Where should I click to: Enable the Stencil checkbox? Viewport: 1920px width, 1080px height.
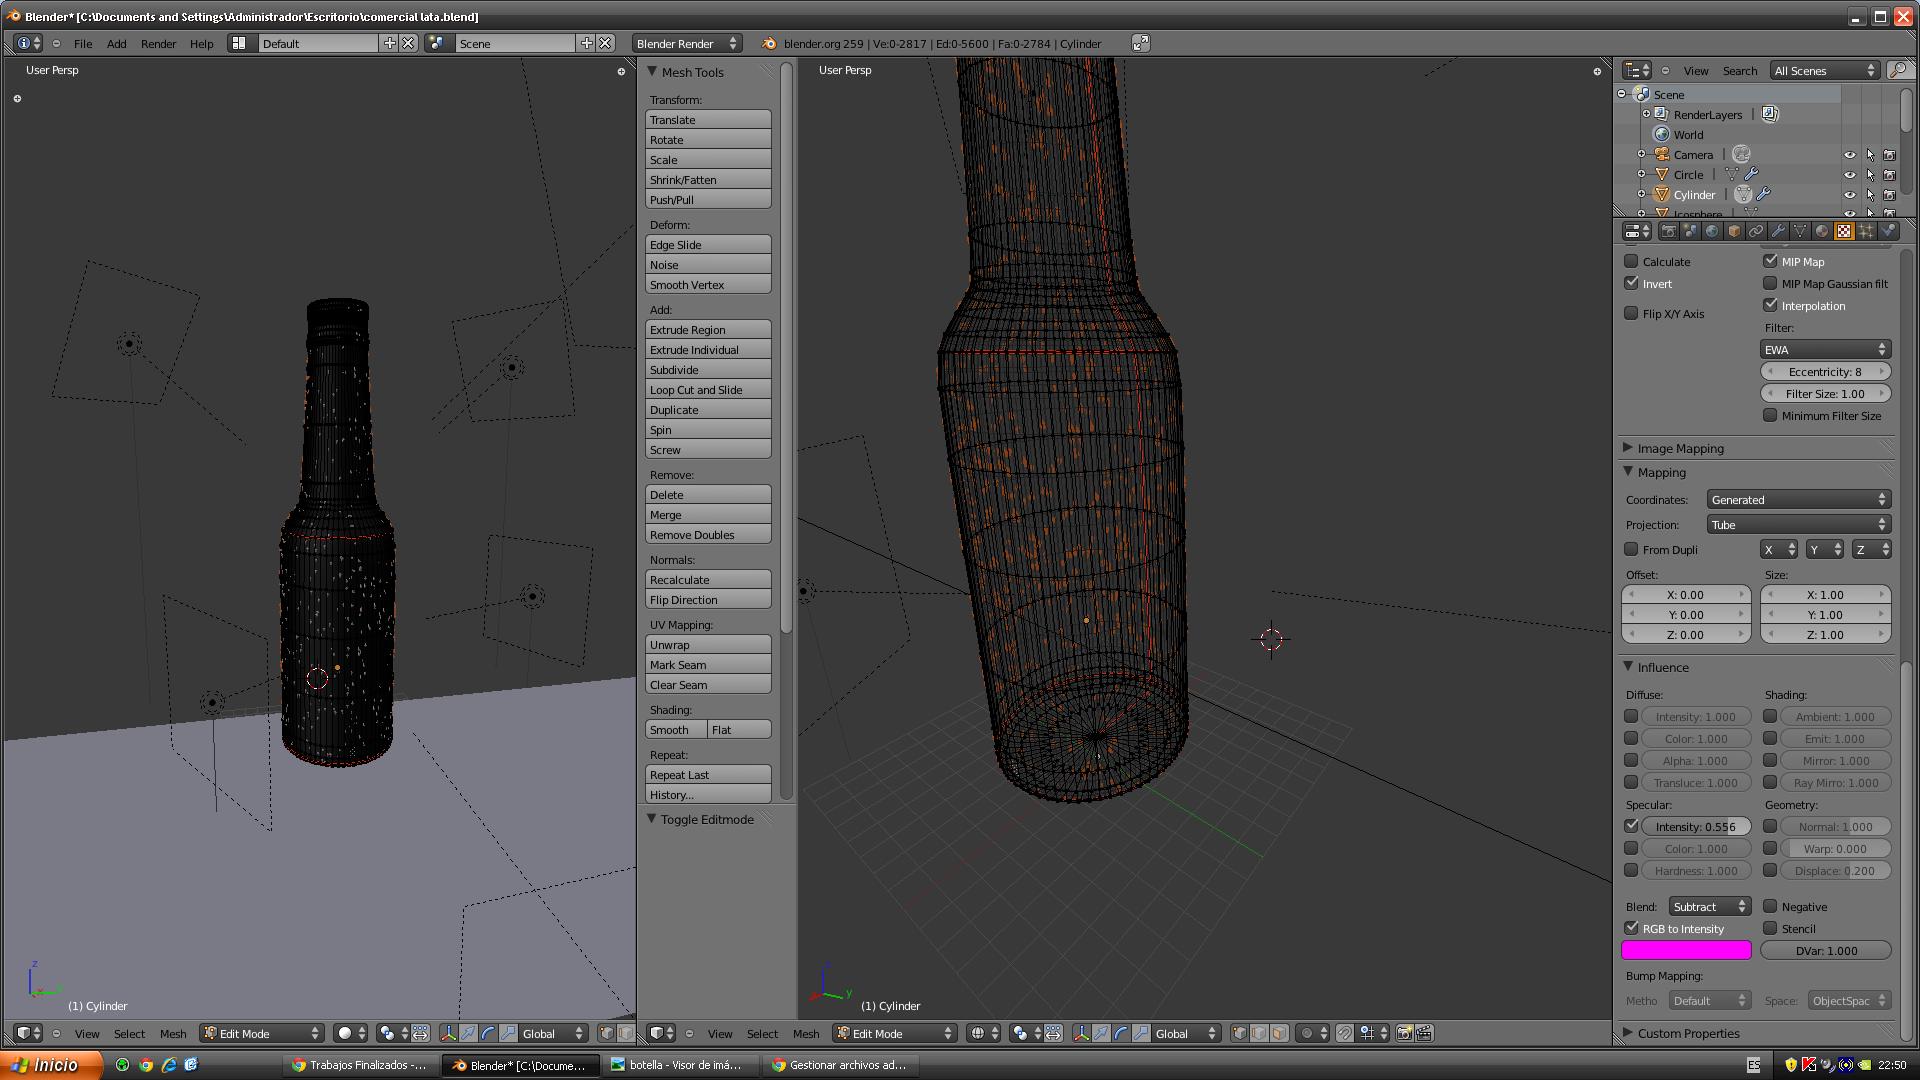coord(1770,928)
